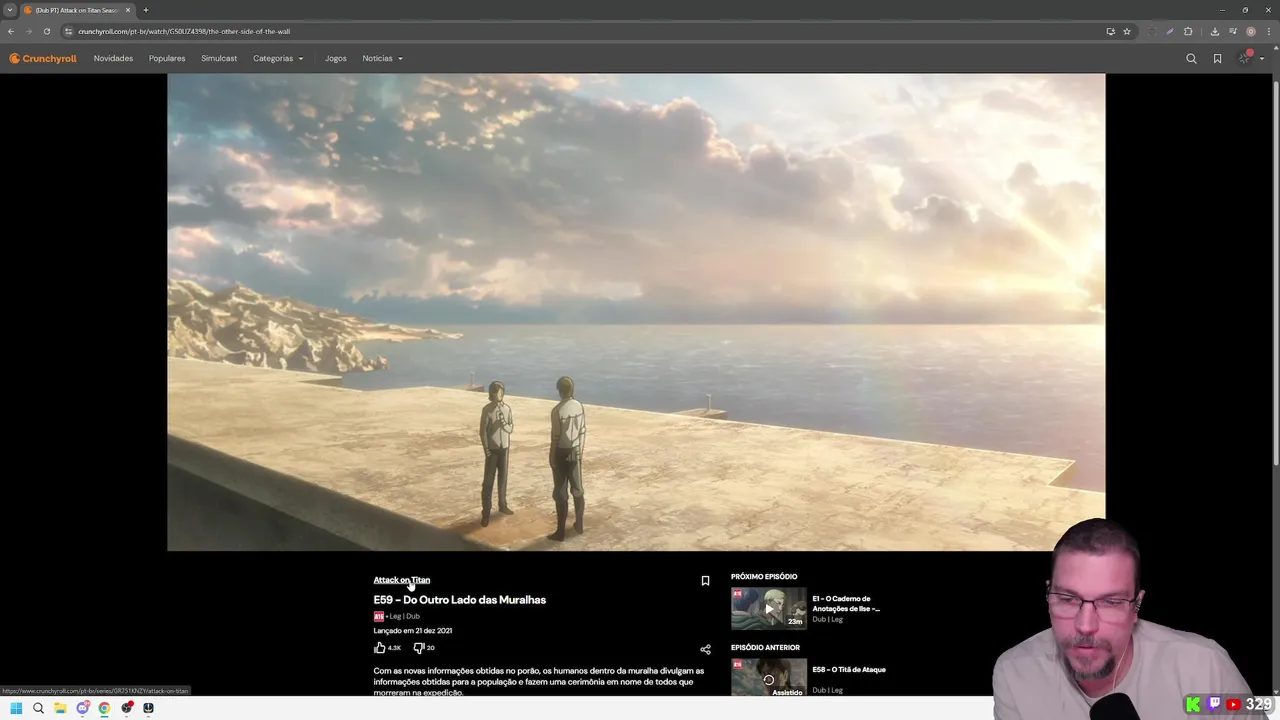Open the browser extensions puzzle icon
Viewport: 1280px width, 720px height.
1188,31
